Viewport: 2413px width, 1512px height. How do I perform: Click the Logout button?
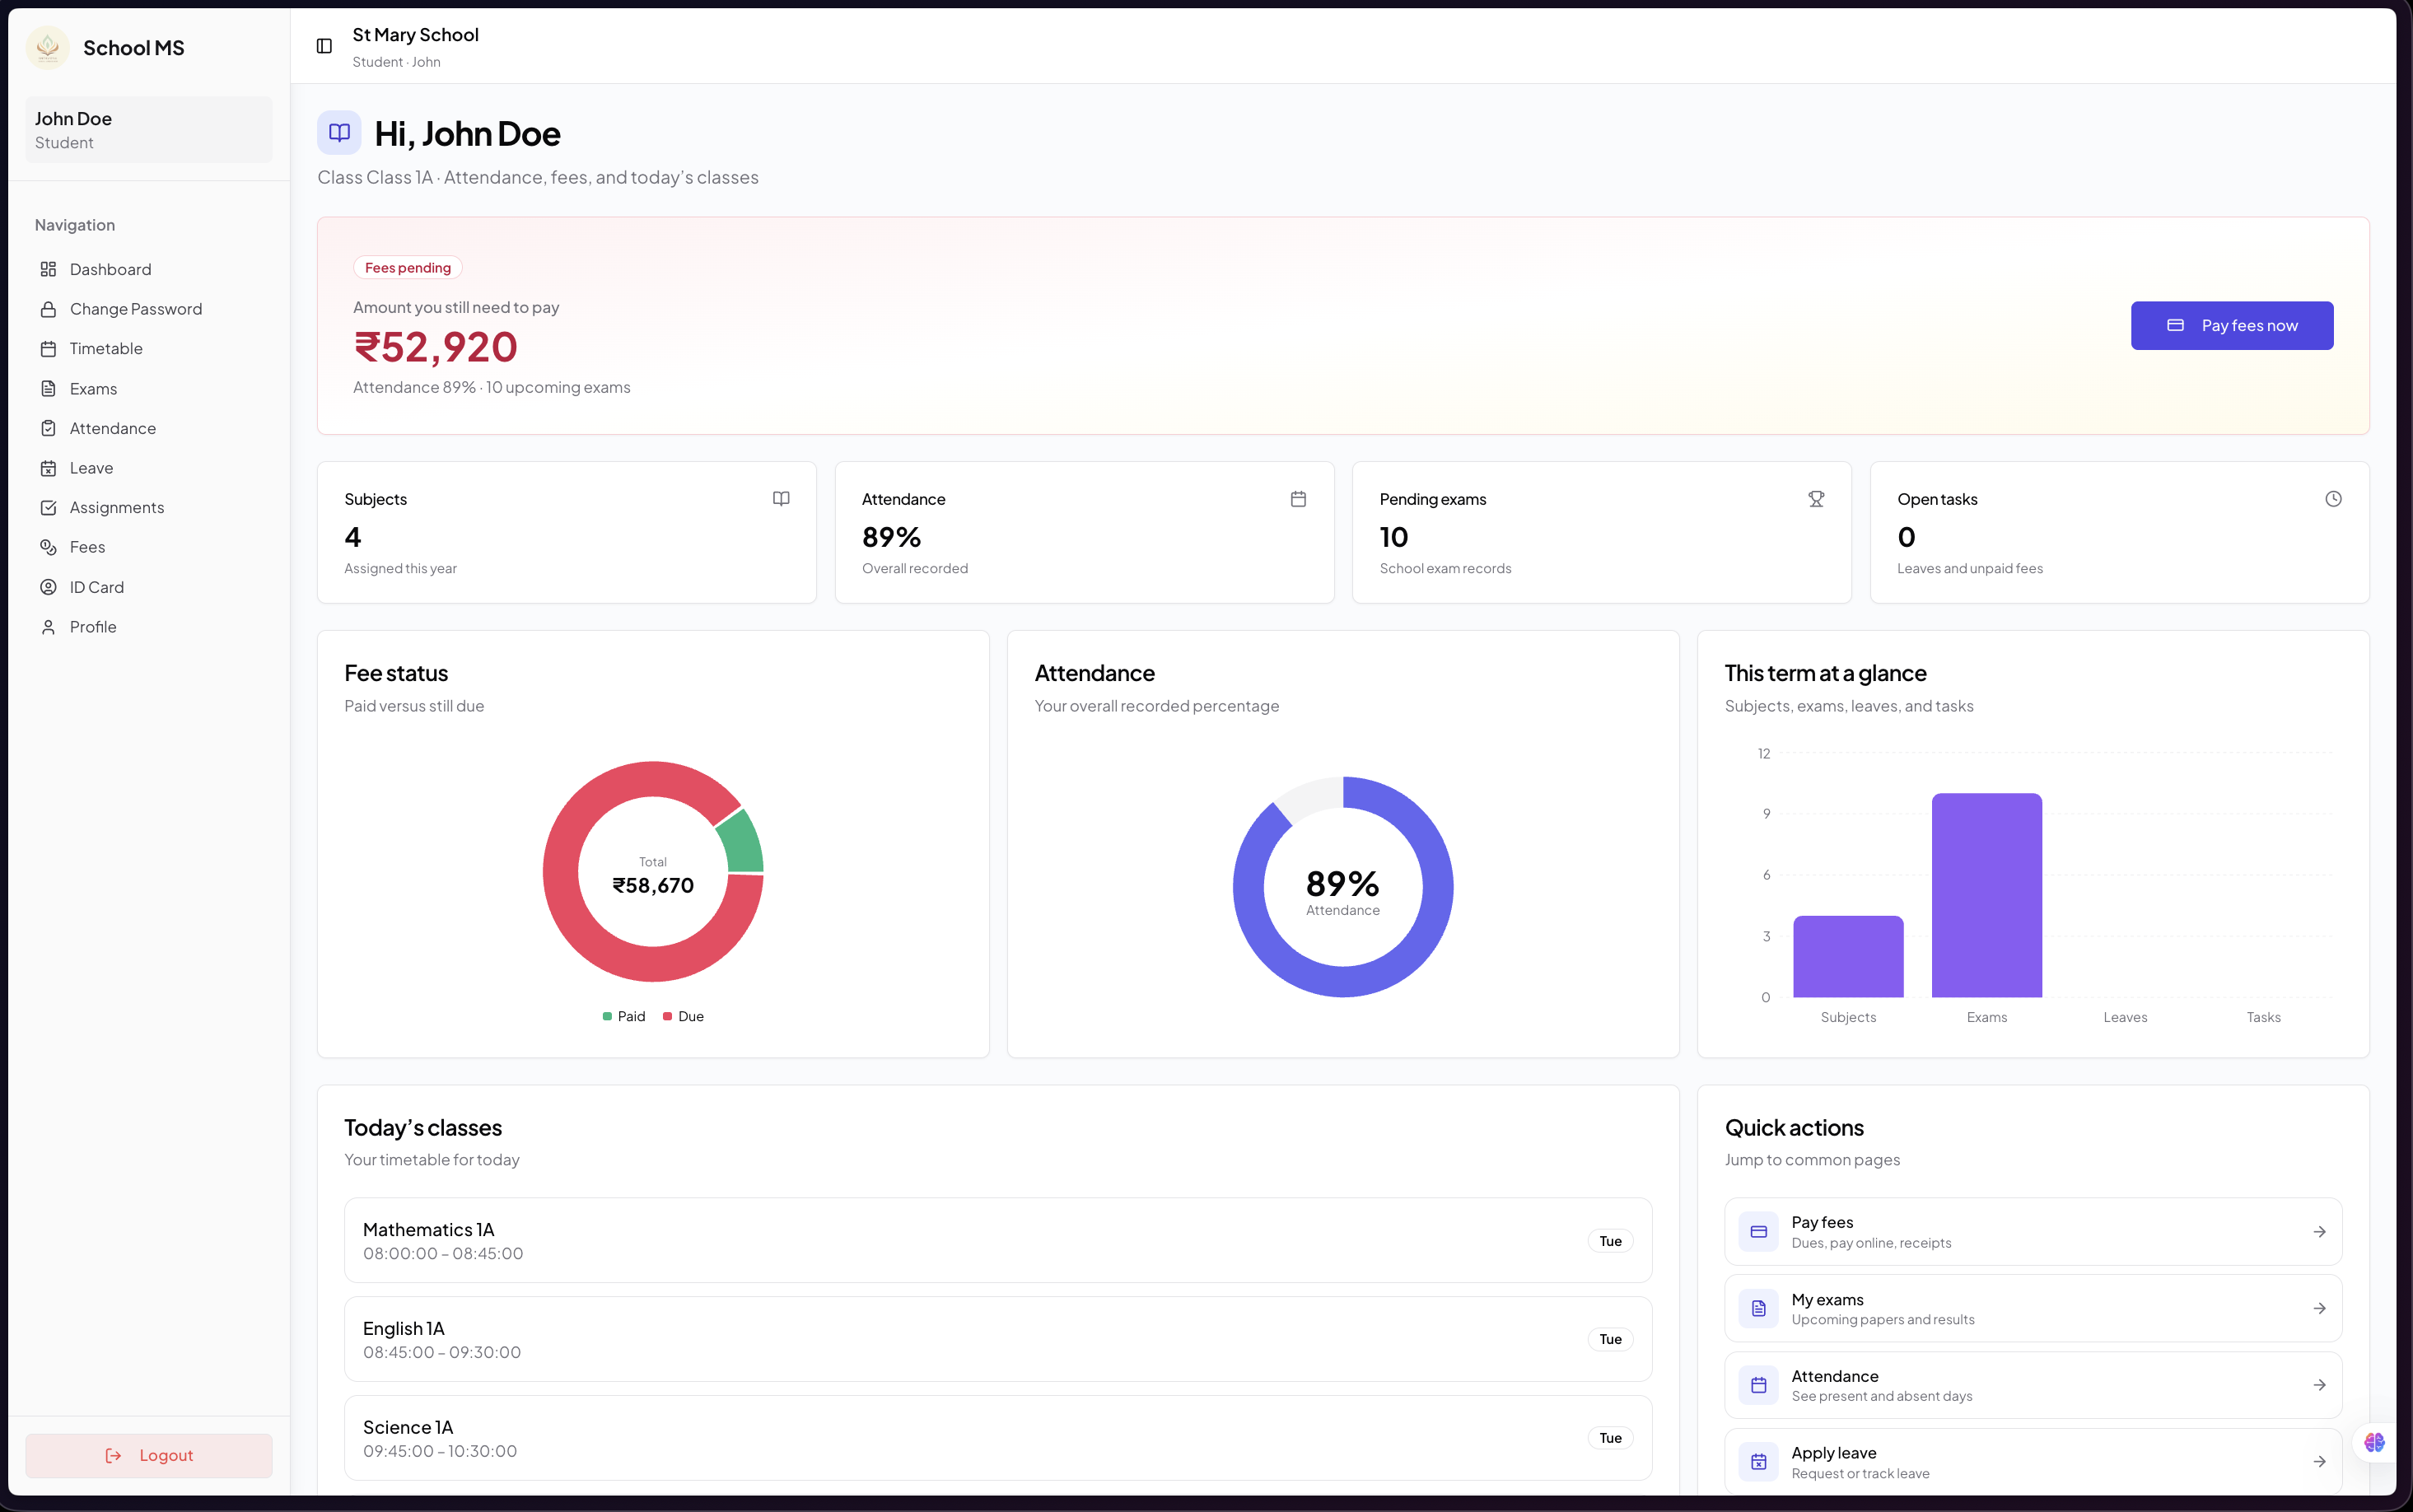point(149,1456)
